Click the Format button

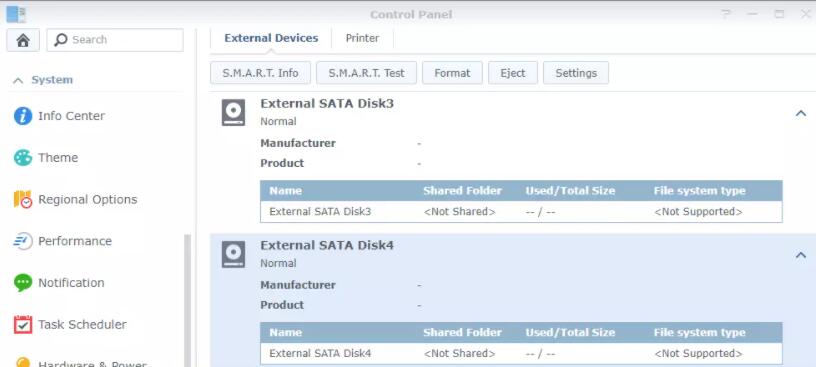(452, 73)
